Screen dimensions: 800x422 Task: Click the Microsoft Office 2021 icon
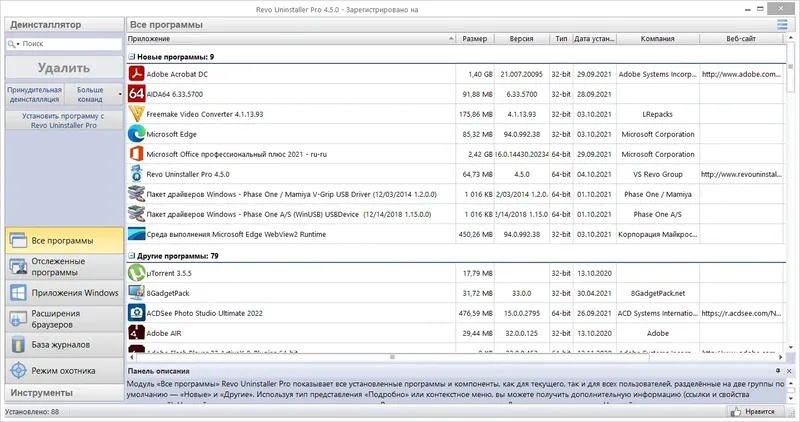[x=136, y=154]
